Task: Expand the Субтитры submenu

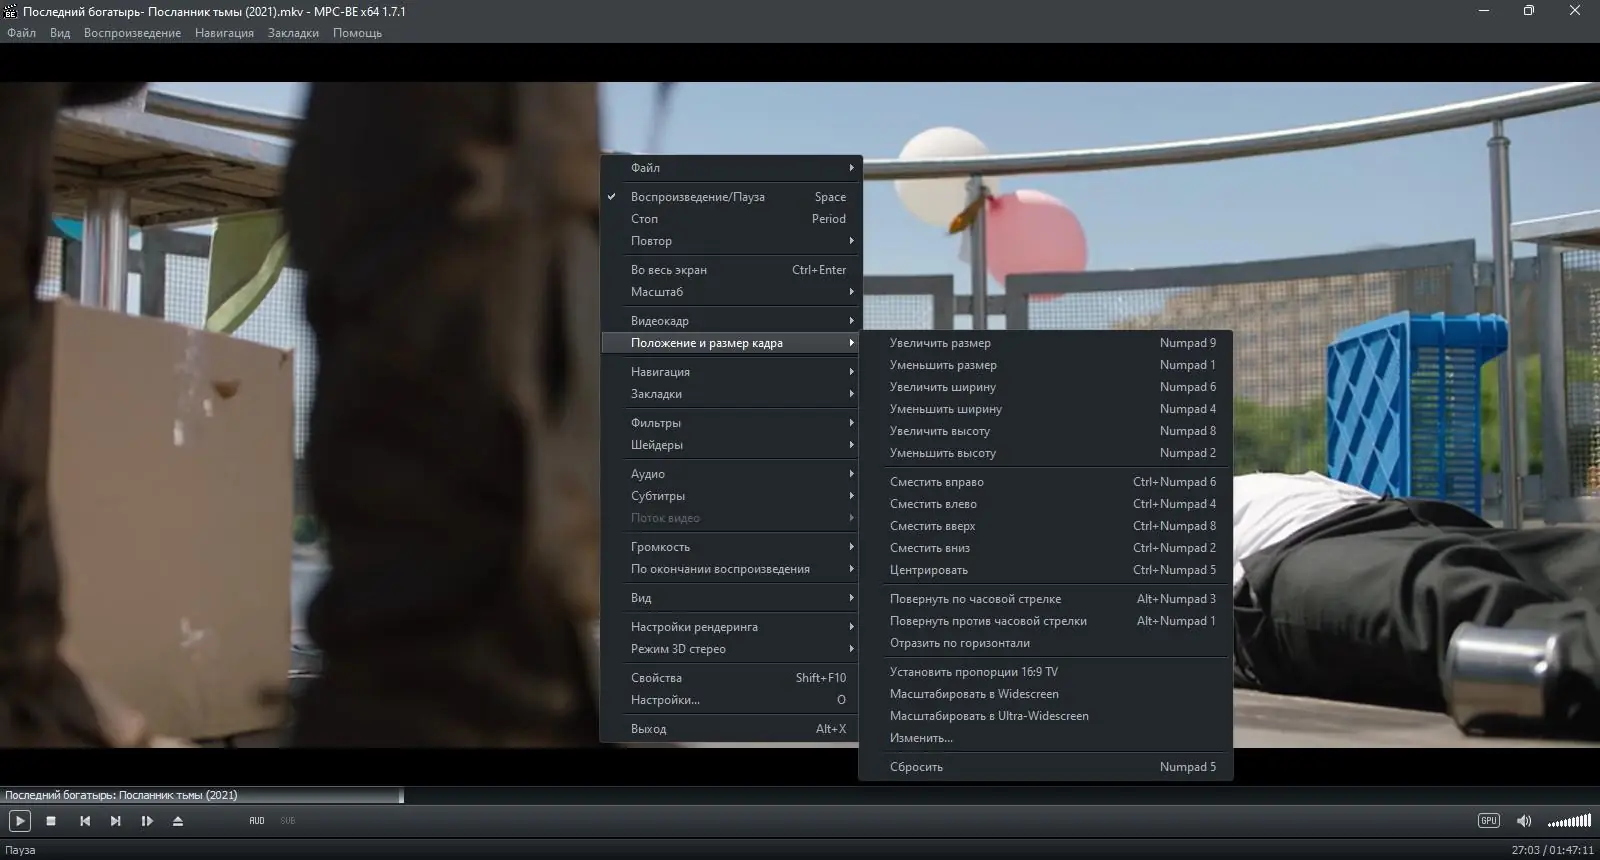Action: [730, 496]
